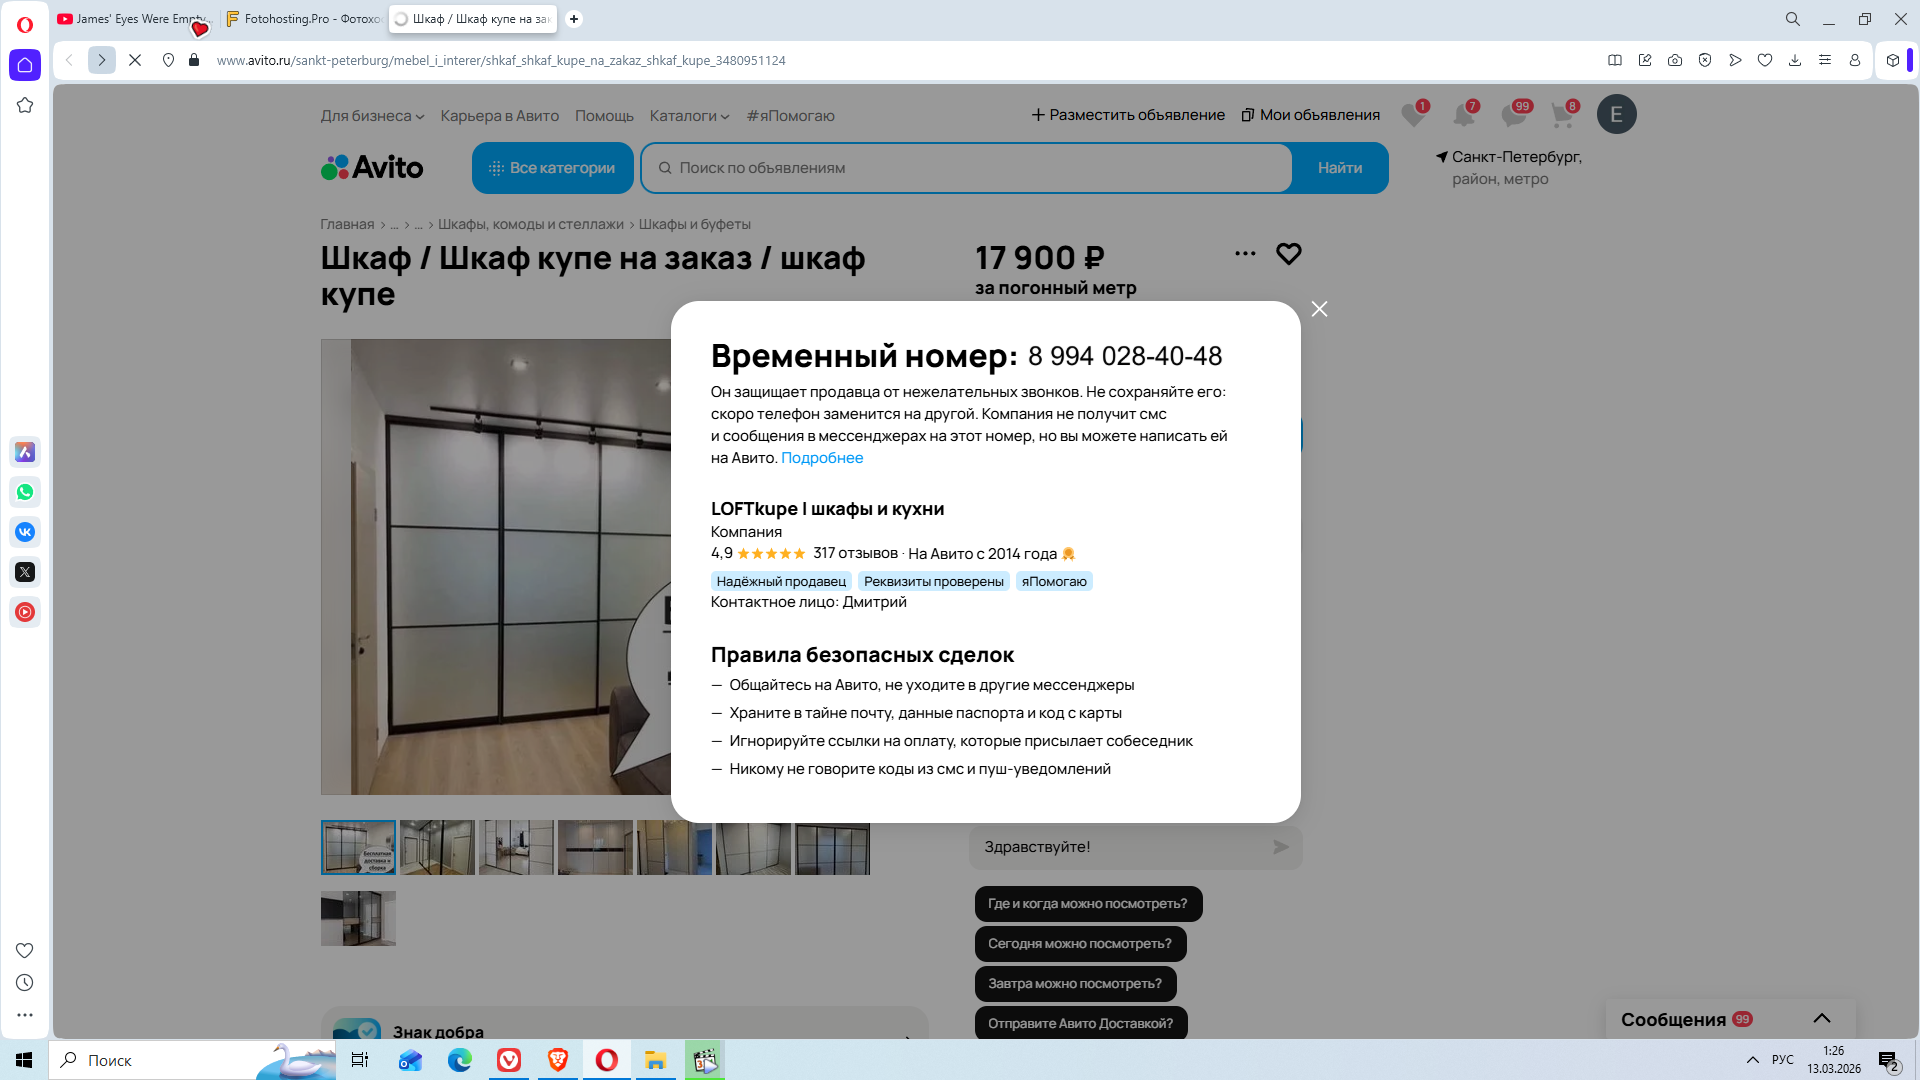Image resolution: width=1920 pixels, height=1080 pixels.
Task: Open Opera history clock in sidebar
Action: (25, 983)
